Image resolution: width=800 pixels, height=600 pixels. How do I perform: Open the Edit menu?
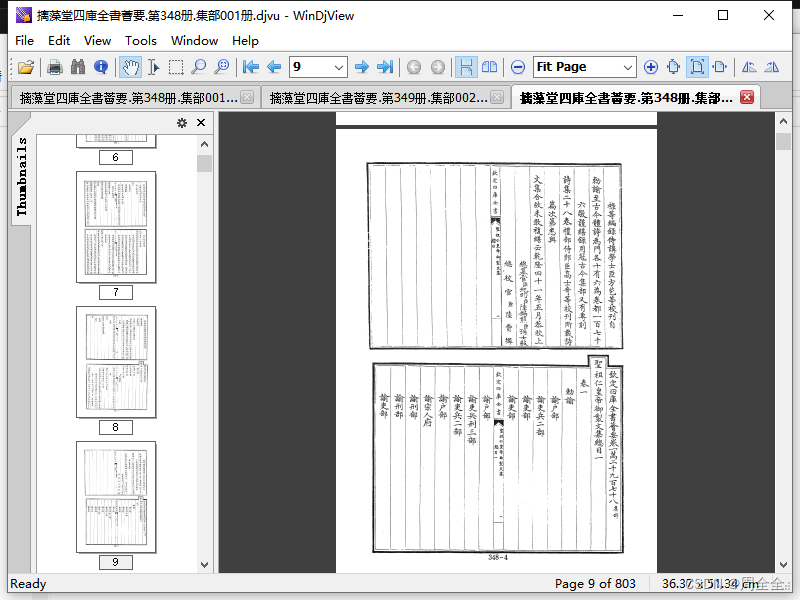pyautogui.click(x=59, y=40)
